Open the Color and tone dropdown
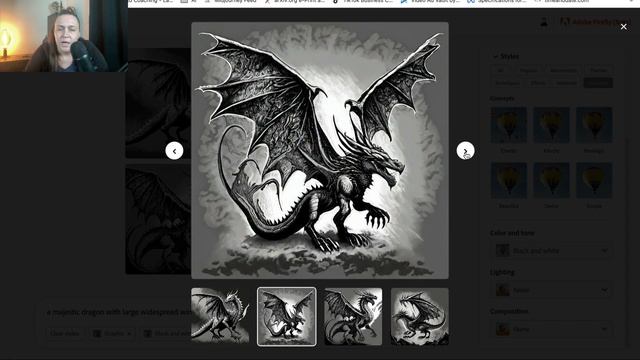The width and height of the screenshot is (640, 360). click(551, 250)
